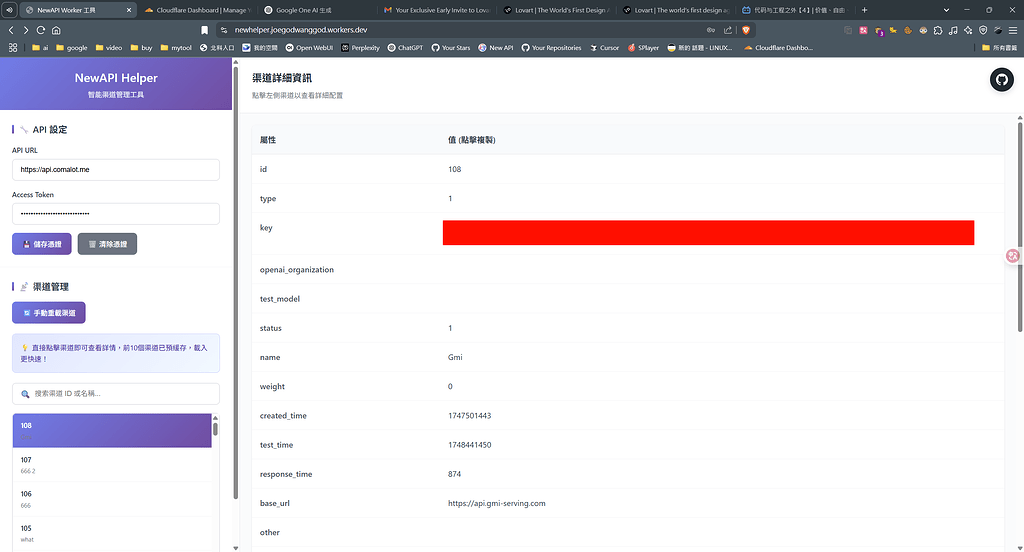Focus the channel search box
The width and height of the screenshot is (1024, 552).
pos(116,393)
